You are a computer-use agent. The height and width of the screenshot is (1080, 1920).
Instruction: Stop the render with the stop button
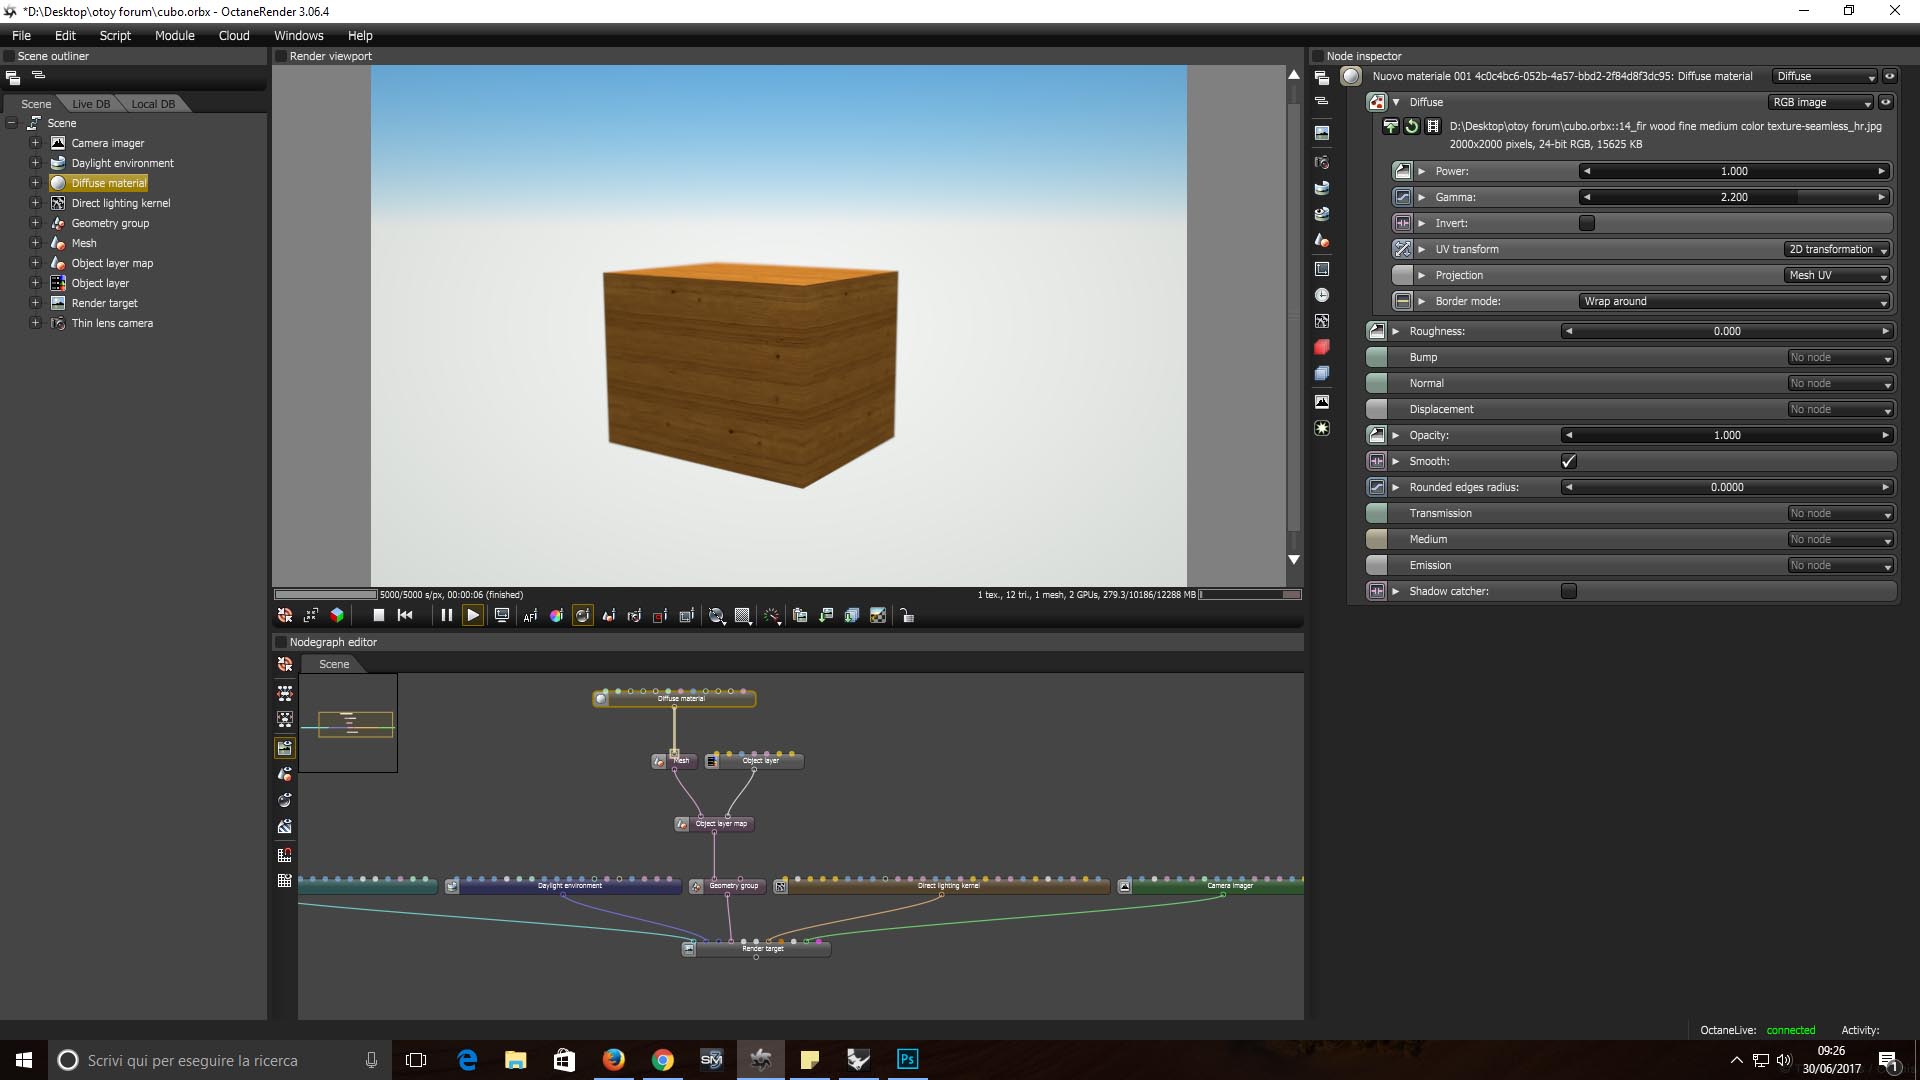378,616
